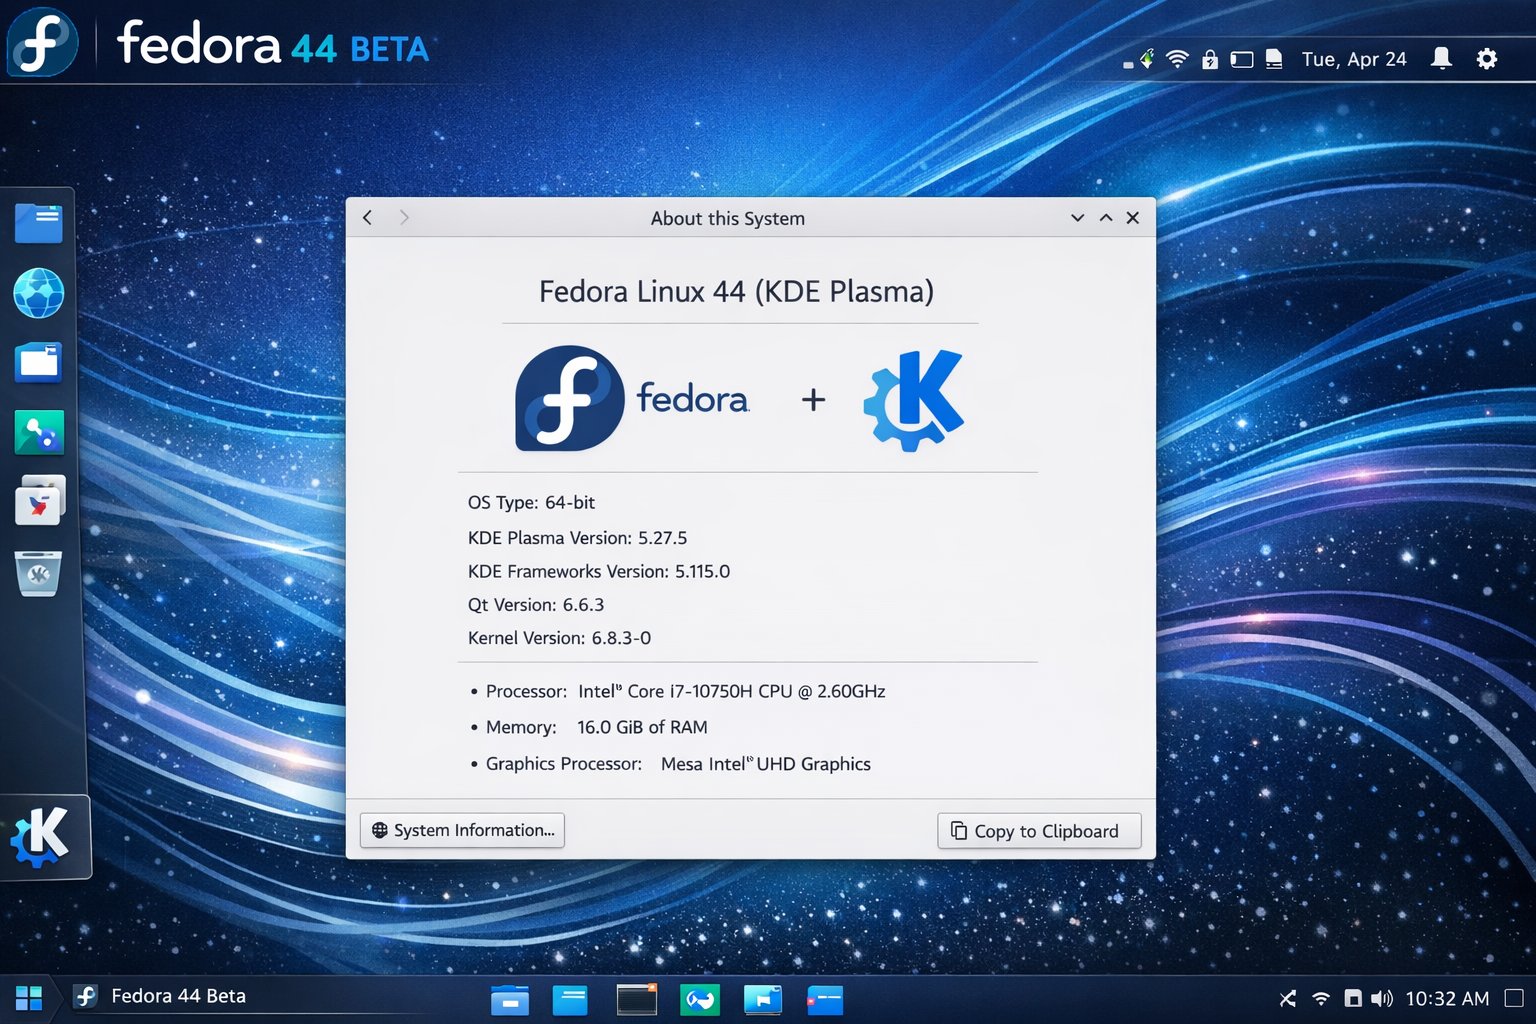Launch the web browser from the dock
The height and width of the screenshot is (1024, 1536).
39,294
